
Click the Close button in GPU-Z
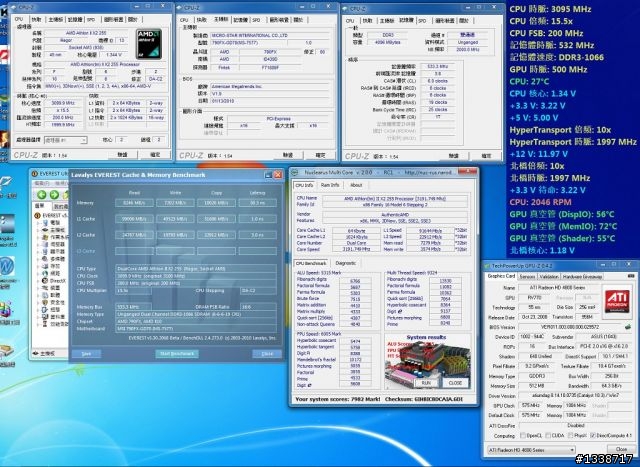click(621, 449)
